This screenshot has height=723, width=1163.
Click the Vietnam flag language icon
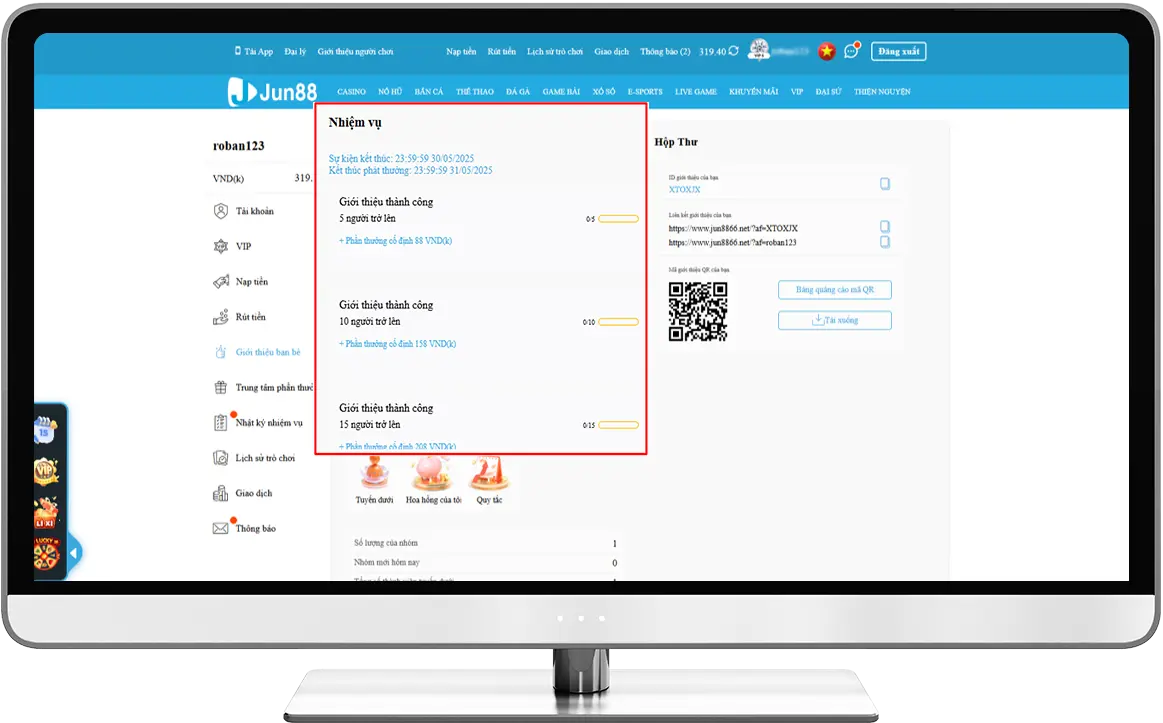[826, 51]
